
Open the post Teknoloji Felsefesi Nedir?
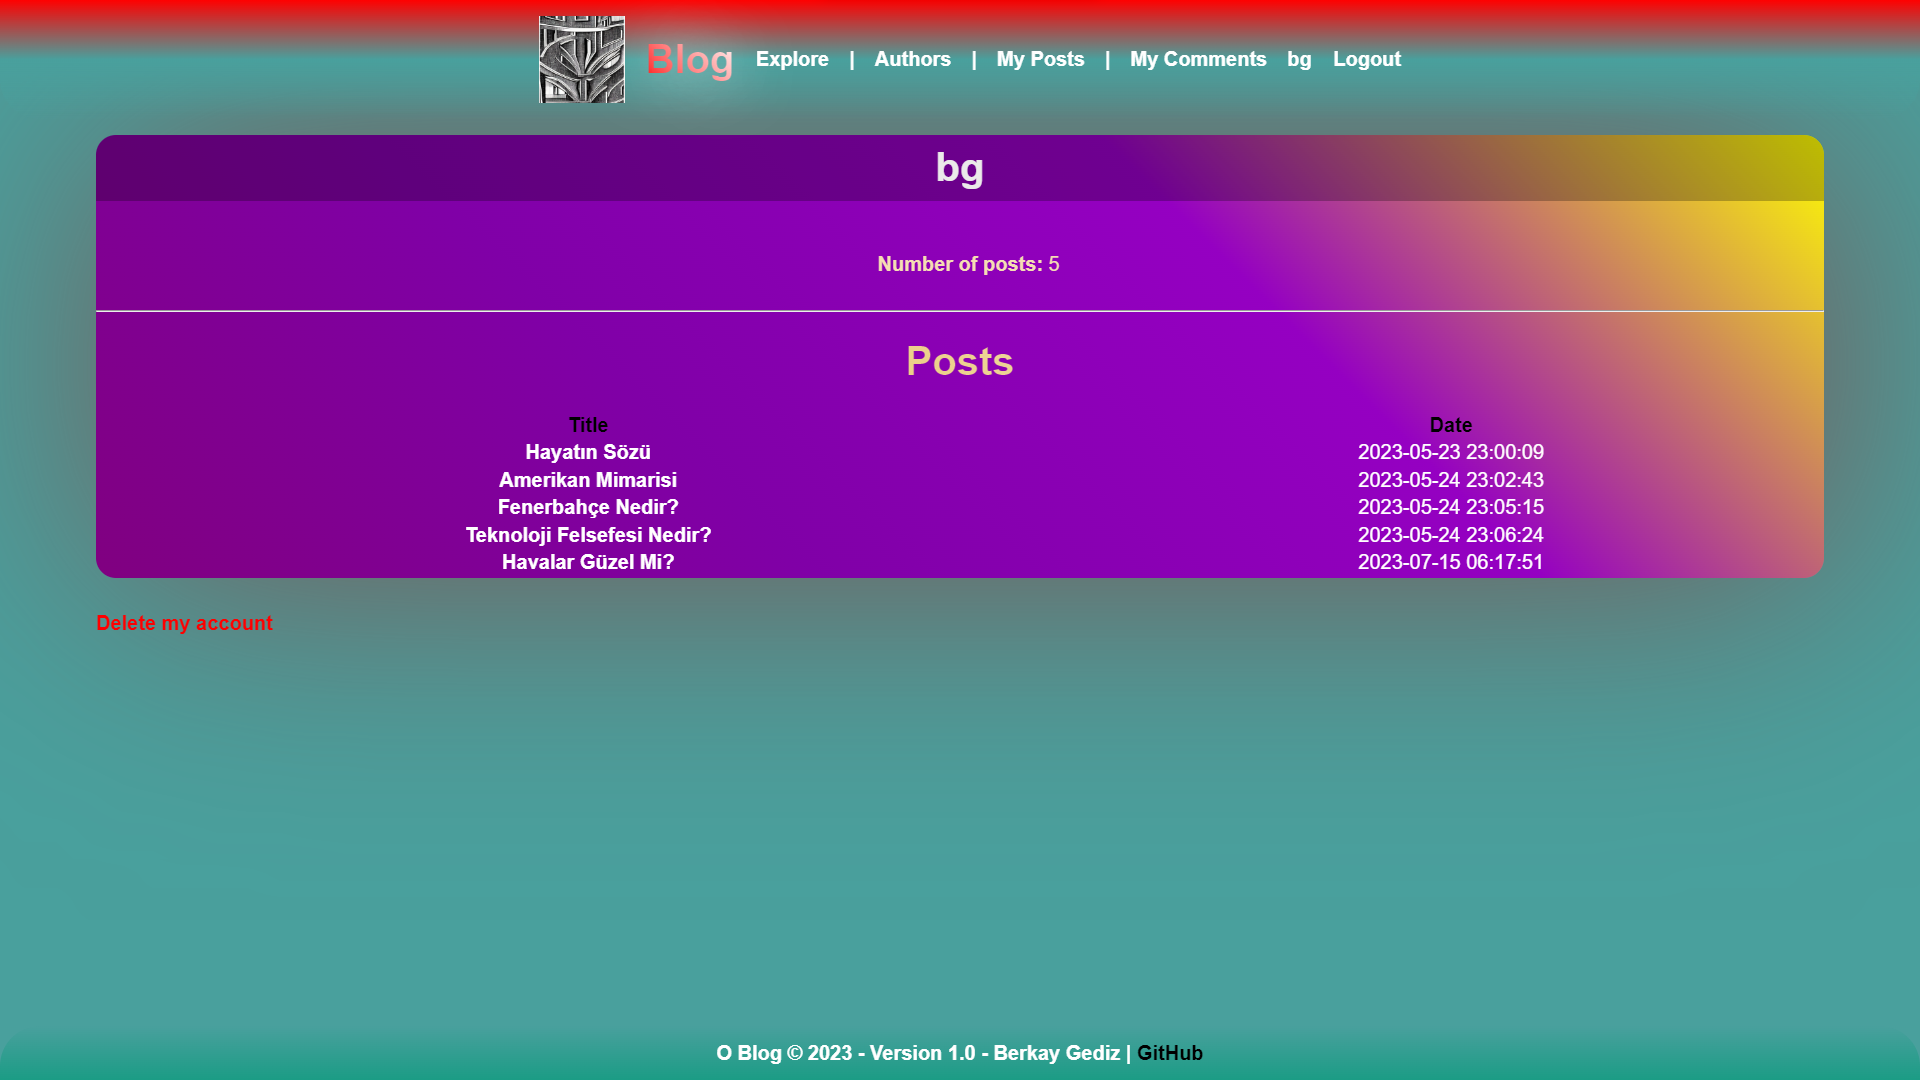point(588,535)
